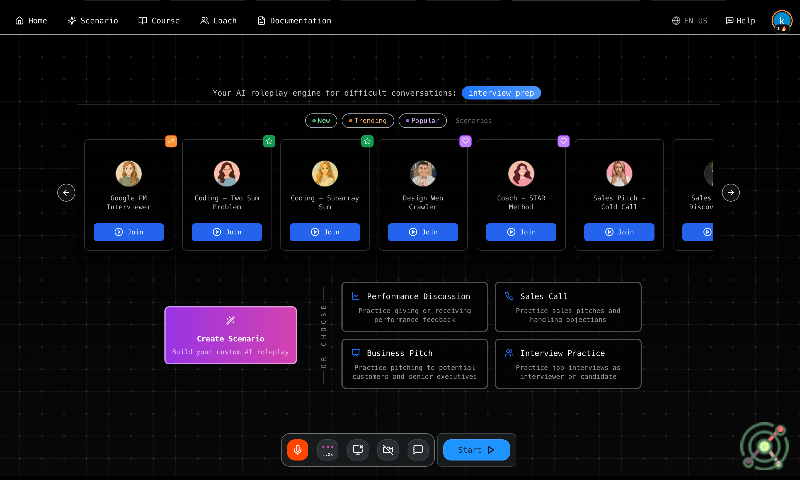Expand the Scenario menu in navbar
800x480 pixels.
pyautogui.click(x=92, y=20)
